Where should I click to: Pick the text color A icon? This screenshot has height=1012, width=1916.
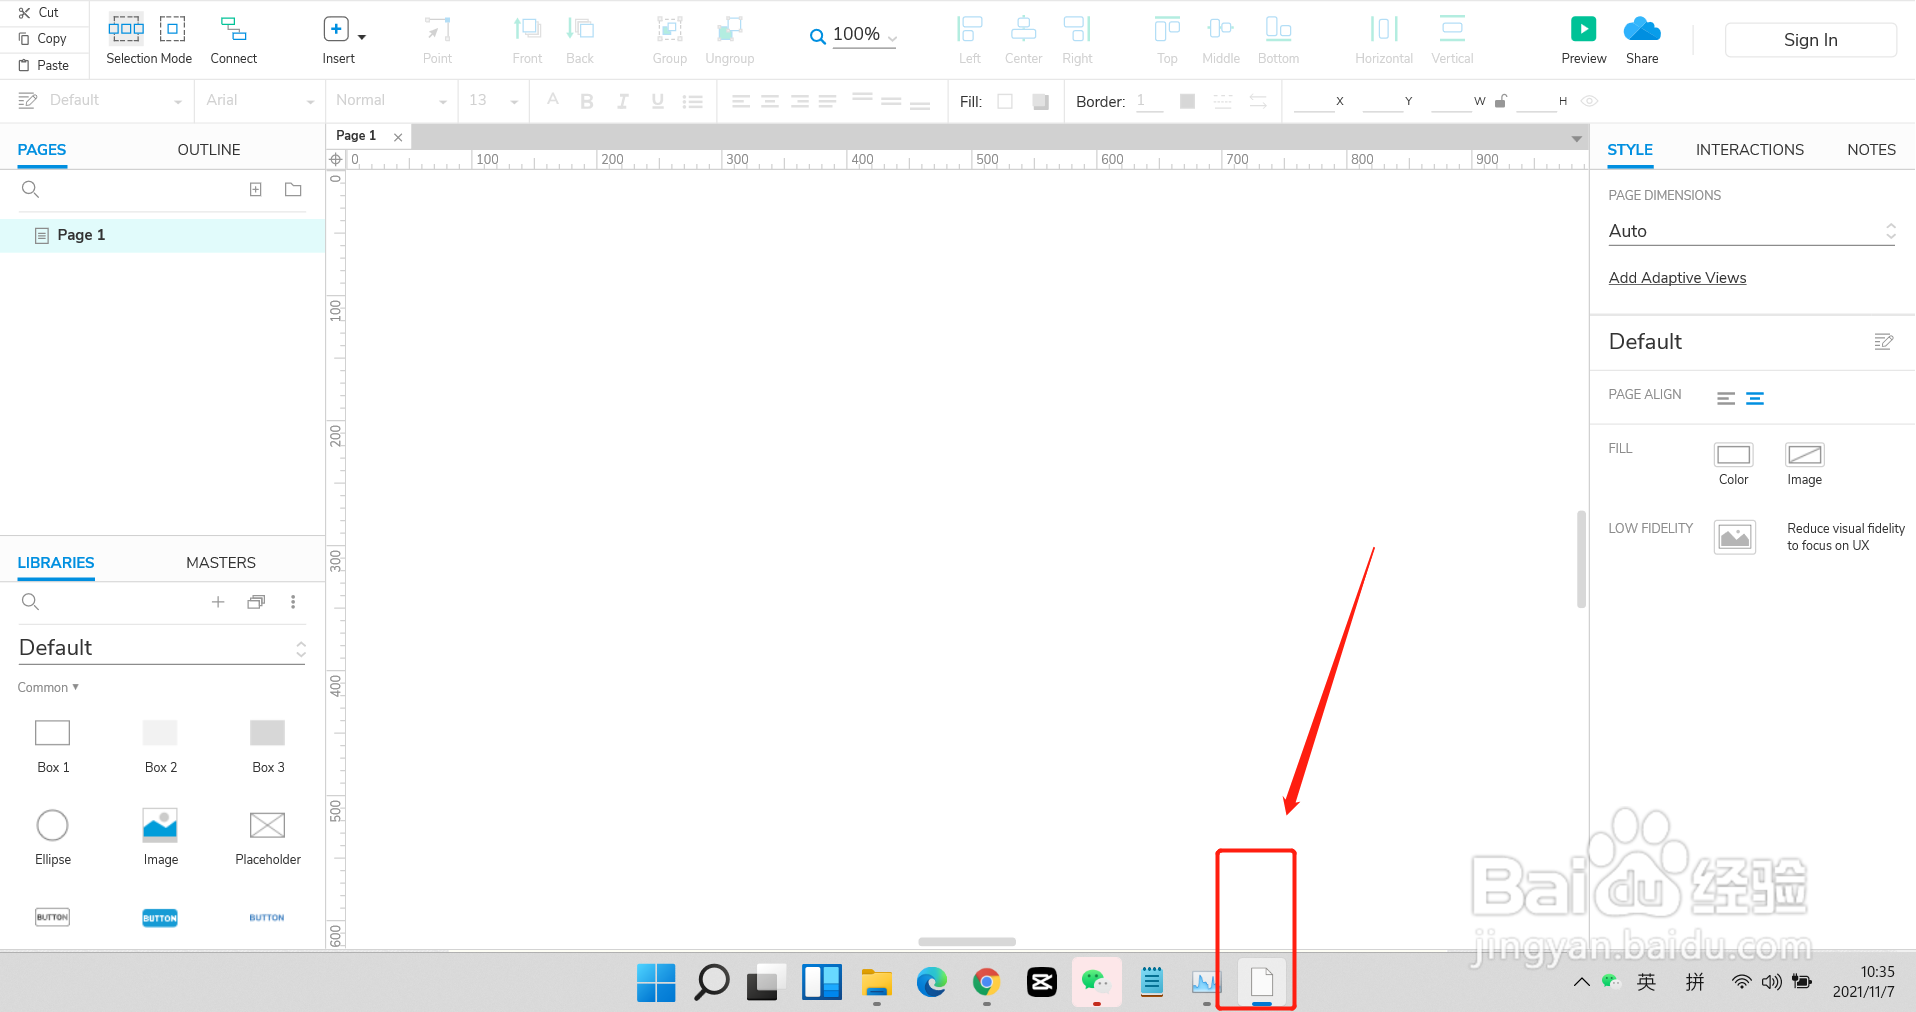[x=552, y=100]
